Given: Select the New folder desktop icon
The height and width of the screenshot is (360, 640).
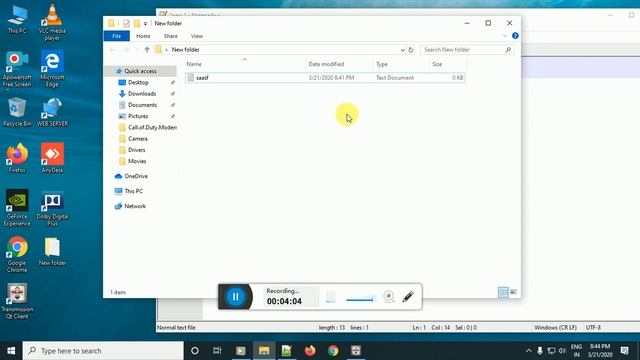Looking at the screenshot, I should 52,252.
